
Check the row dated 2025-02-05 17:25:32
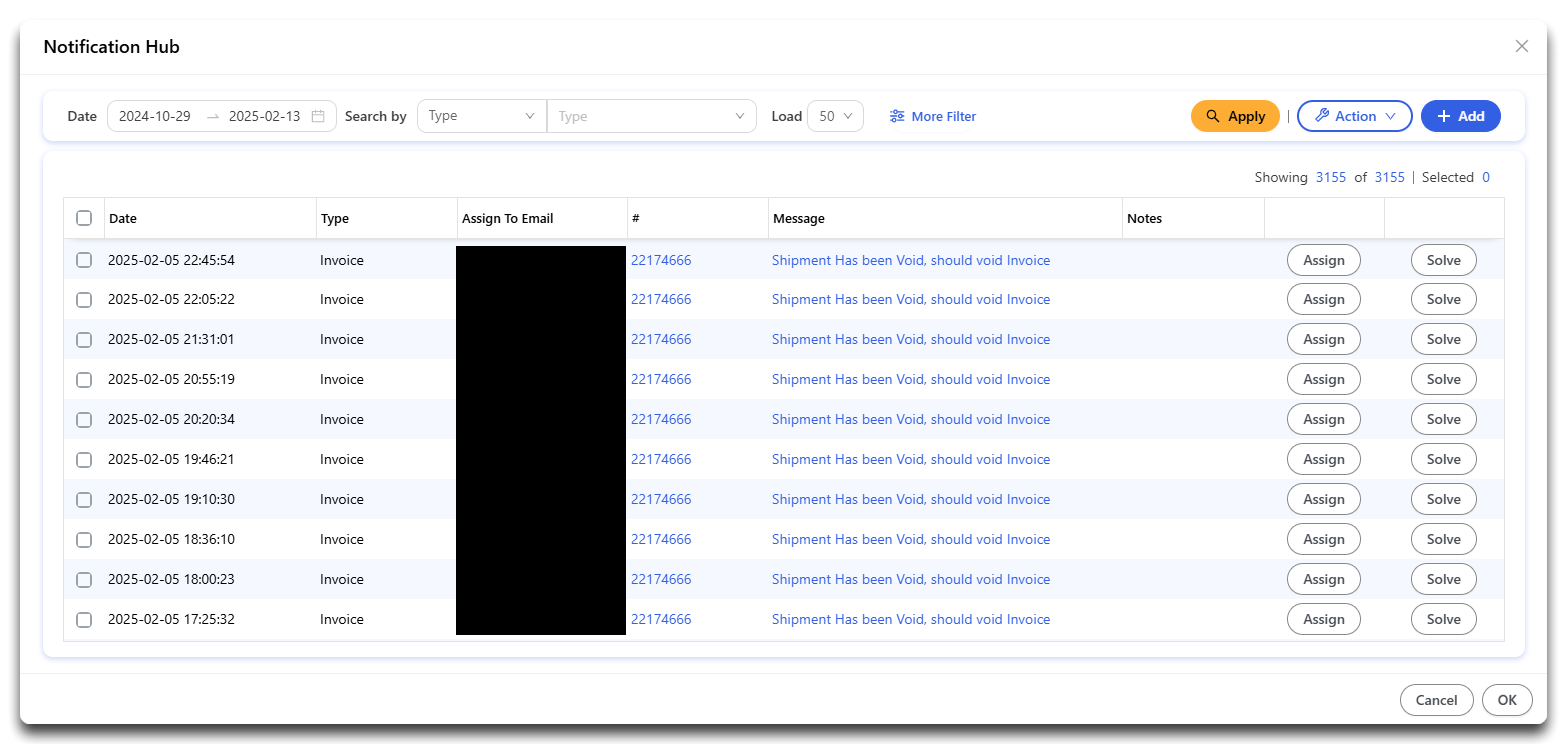click(x=84, y=620)
